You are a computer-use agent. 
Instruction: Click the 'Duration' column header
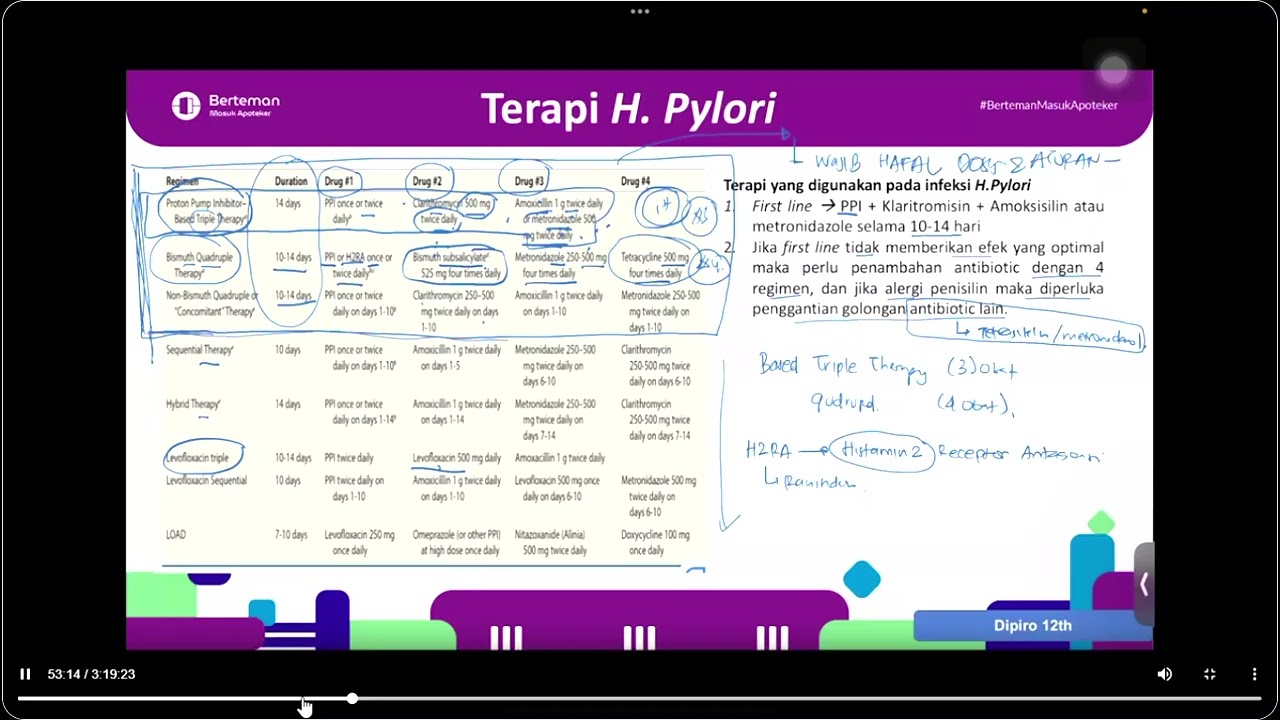tap(291, 181)
